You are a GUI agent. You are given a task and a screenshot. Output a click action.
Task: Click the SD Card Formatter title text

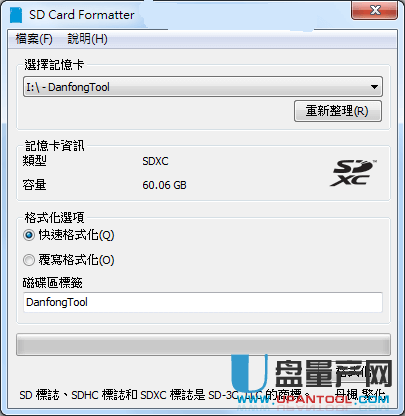point(82,15)
